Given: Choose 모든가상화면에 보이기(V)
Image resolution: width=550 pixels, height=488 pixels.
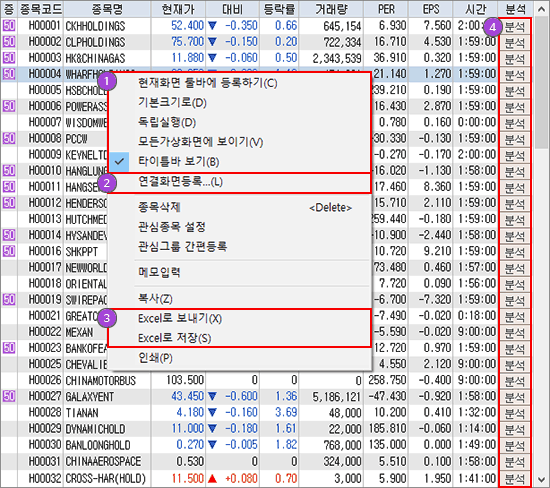Looking at the screenshot, I should point(201,142).
